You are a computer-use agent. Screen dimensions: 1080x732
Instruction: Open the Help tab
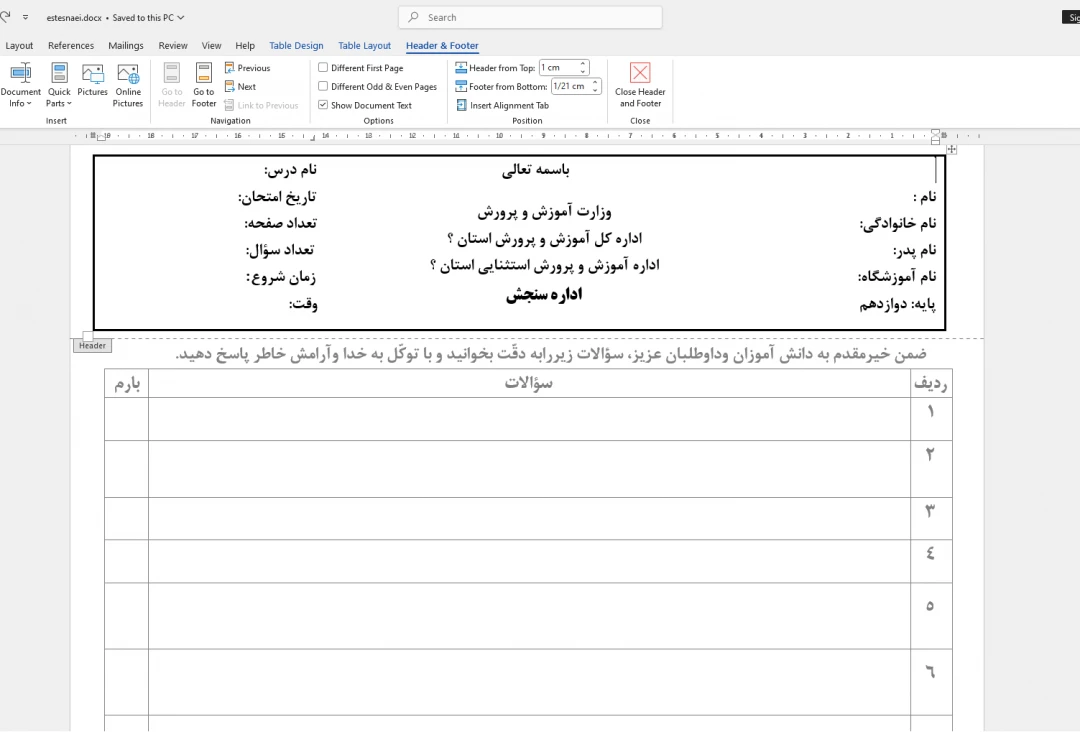tap(245, 45)
